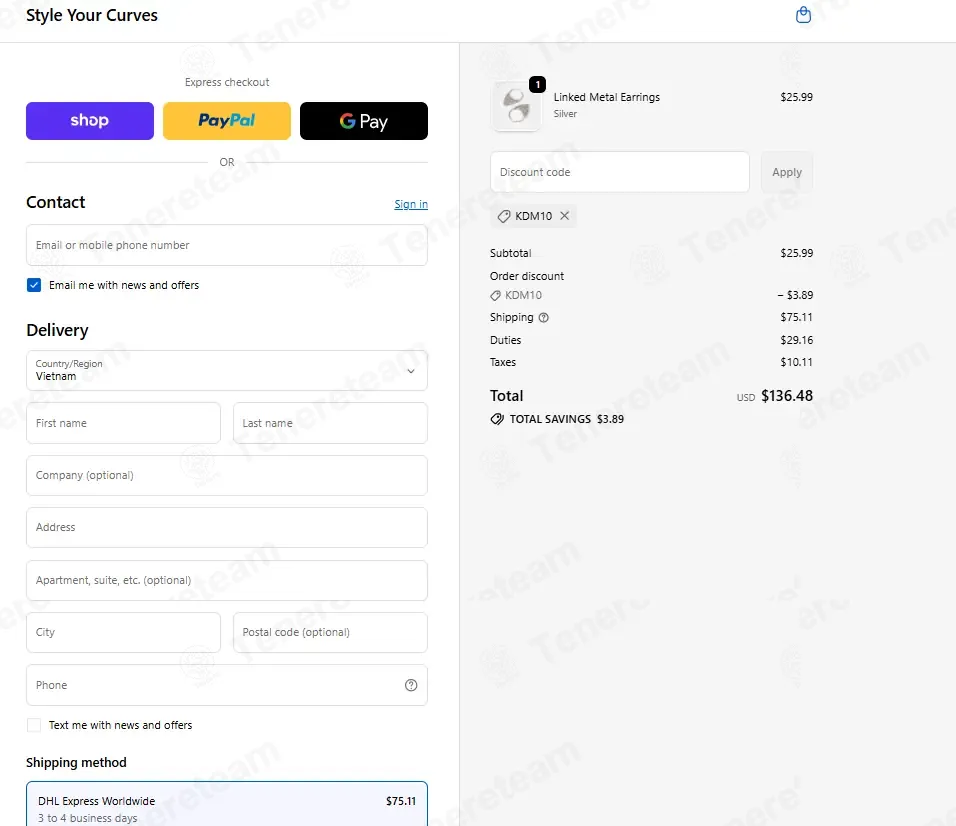Image resolution: width=956 pixels, height=826 pixels.
Task: Click the Duties amount $29.16
Action: tap(796, 340)
